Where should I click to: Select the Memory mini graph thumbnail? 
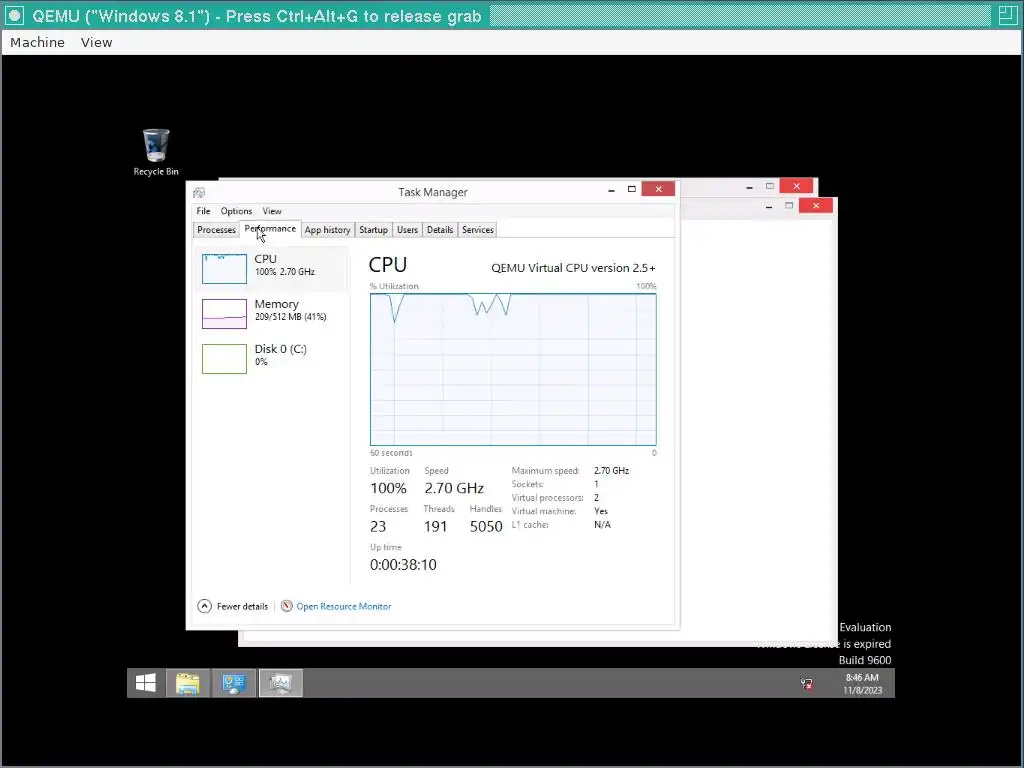(x=224, y=313)
